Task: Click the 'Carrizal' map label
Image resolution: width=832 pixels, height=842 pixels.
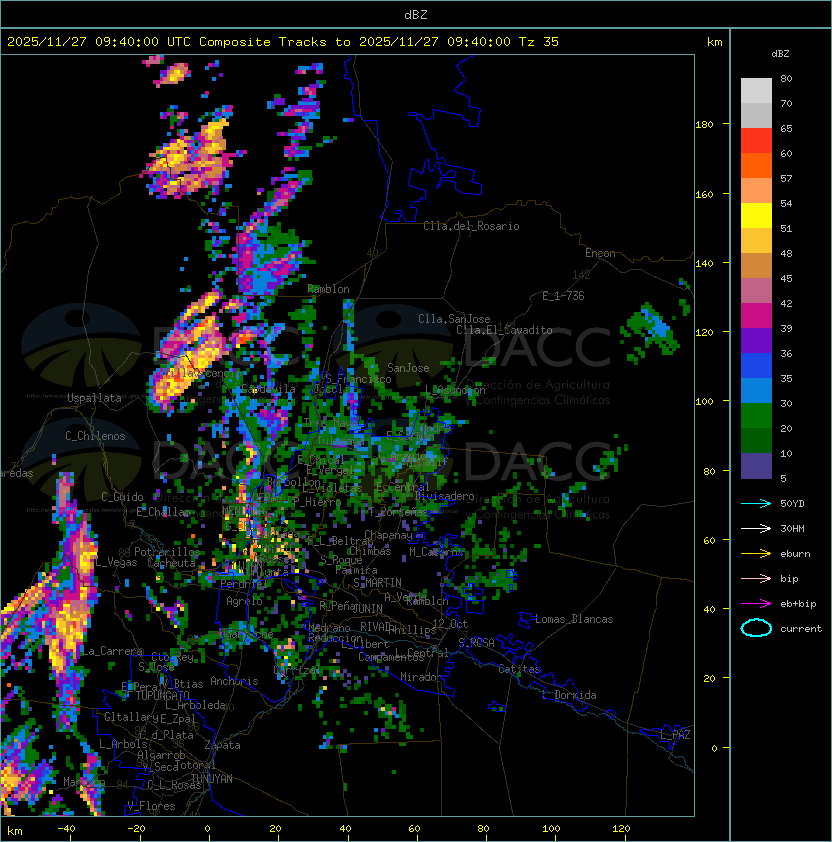Action: [x=297, y=670]
